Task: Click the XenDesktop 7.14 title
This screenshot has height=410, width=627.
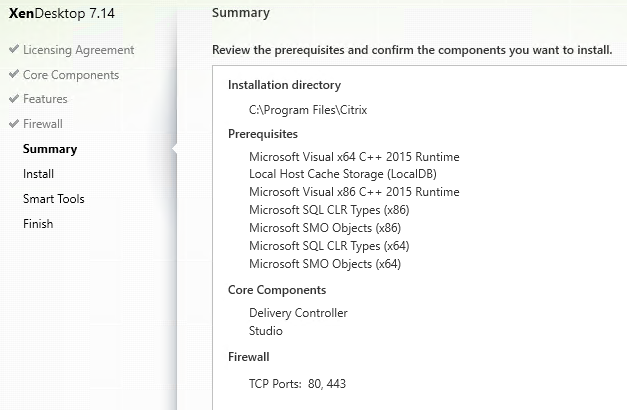Action: click(62, 14)
